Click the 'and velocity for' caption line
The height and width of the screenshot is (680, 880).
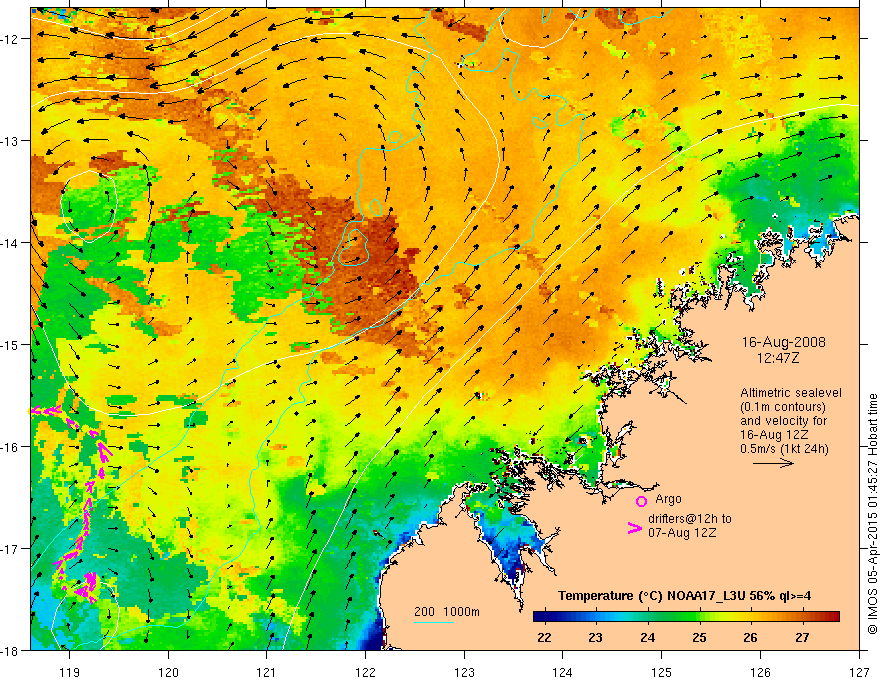click(783, 421)
